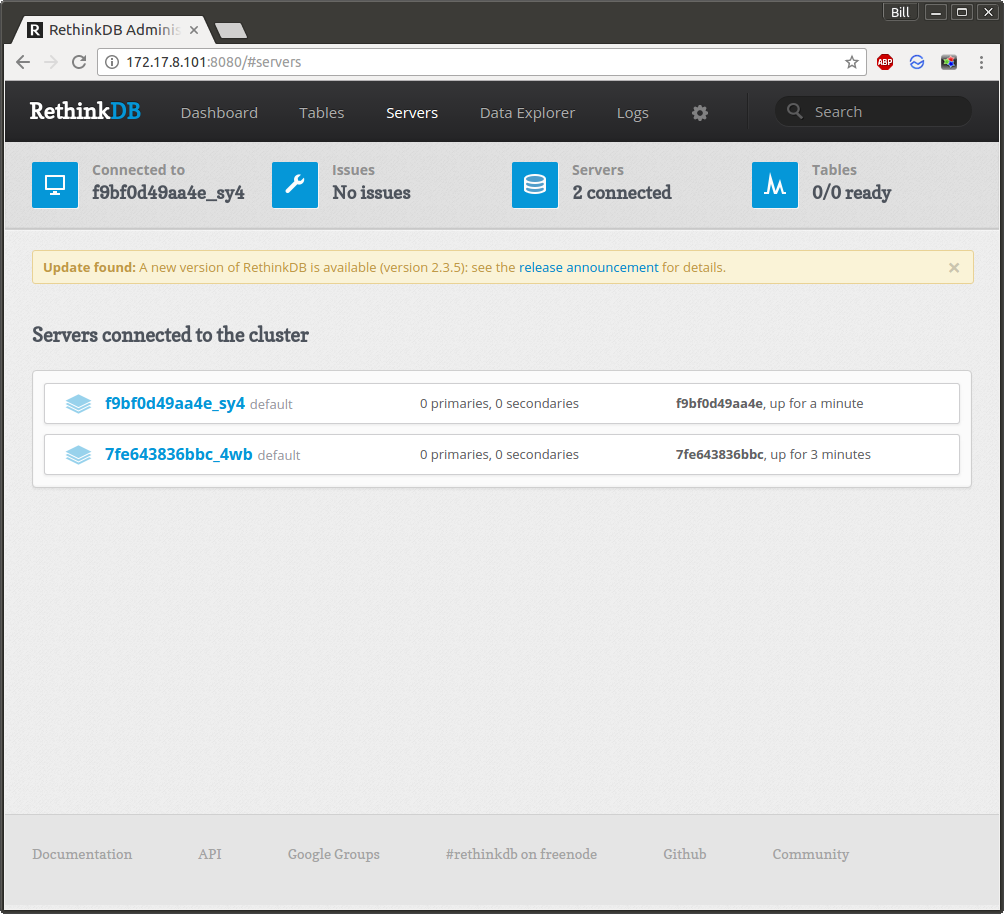Click the RethinkDB logo
The width and height of the screenshot is (1004, 914).
tap(84, 111)
